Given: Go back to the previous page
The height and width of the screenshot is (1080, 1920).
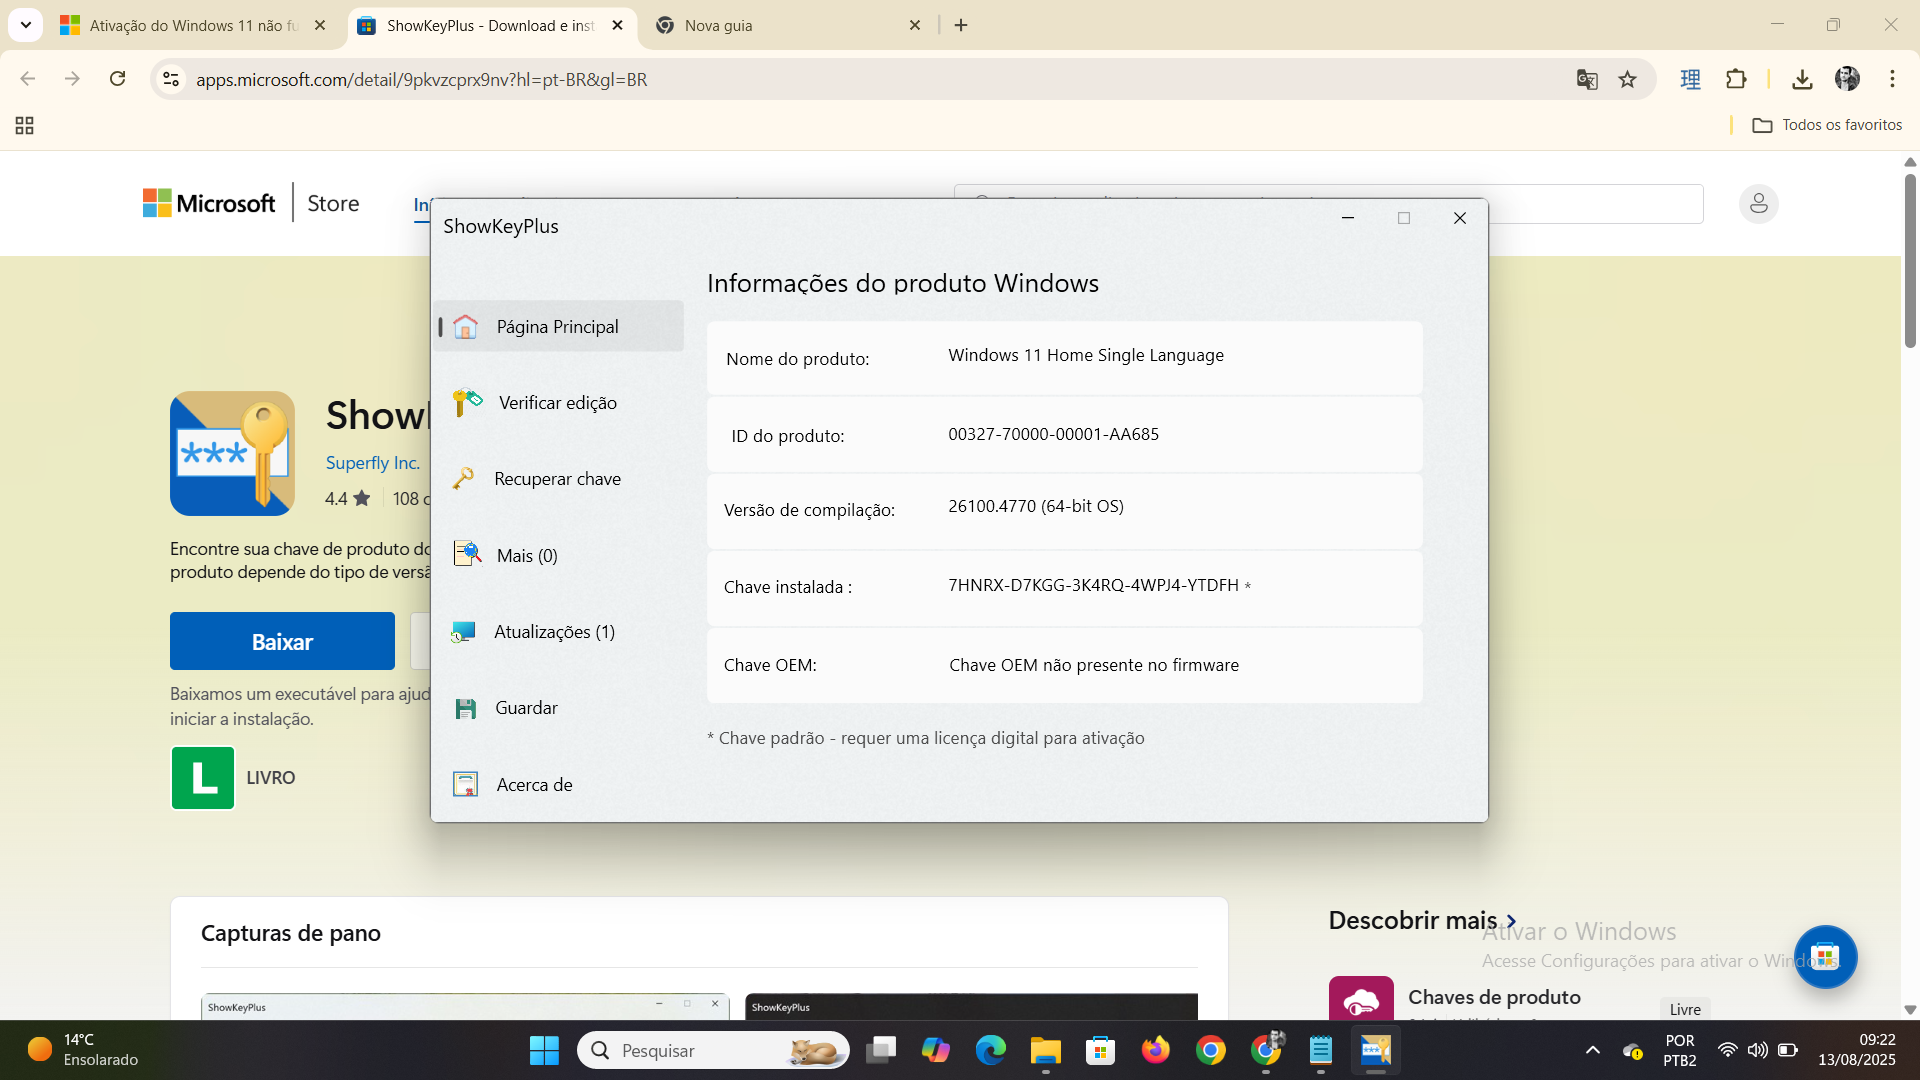Looking at the screenshot, I should coord(28,79).
